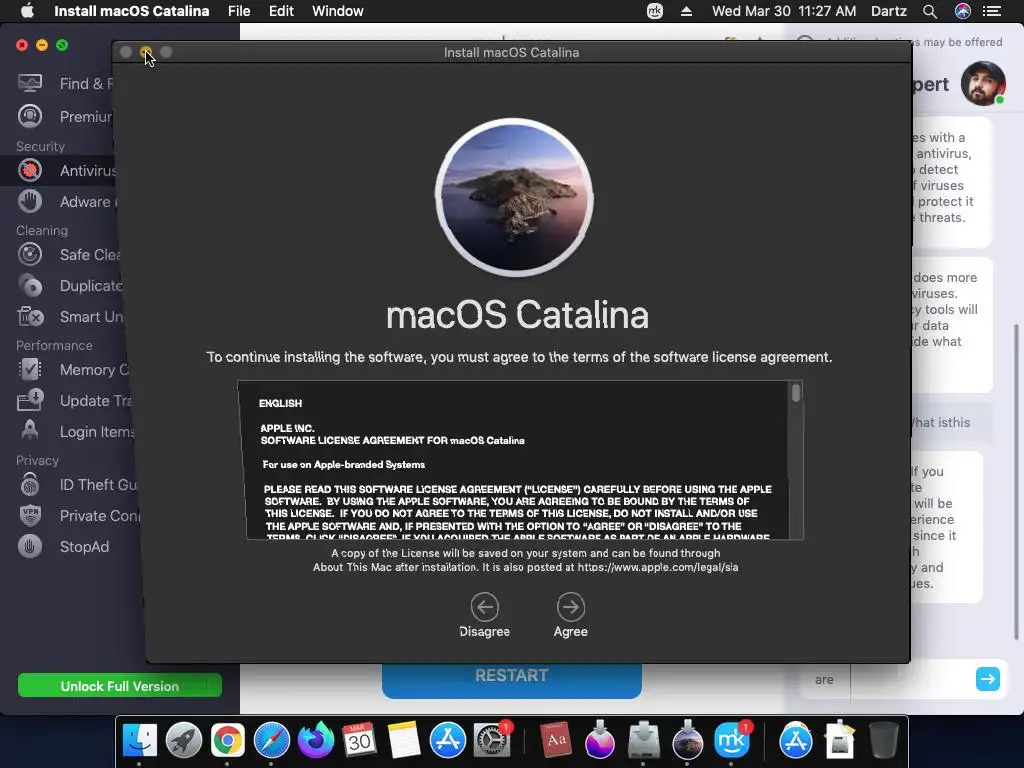Click Install macOS Catalina icon in Dock
Screen dimensions: 1024x768
pos(687,741)
